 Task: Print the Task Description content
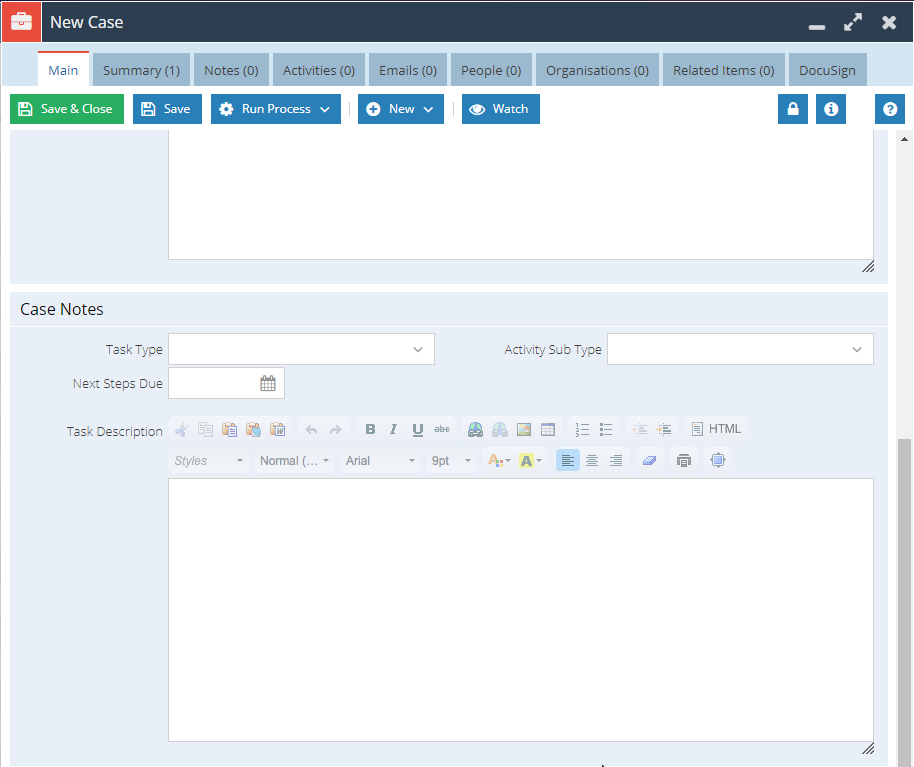[x=684, y=460]
